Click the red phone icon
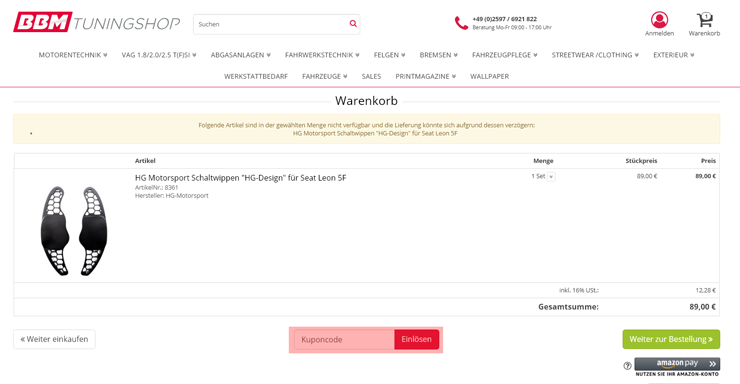The image size is (740, 384). pyautogui.click(x=461, y=23)
